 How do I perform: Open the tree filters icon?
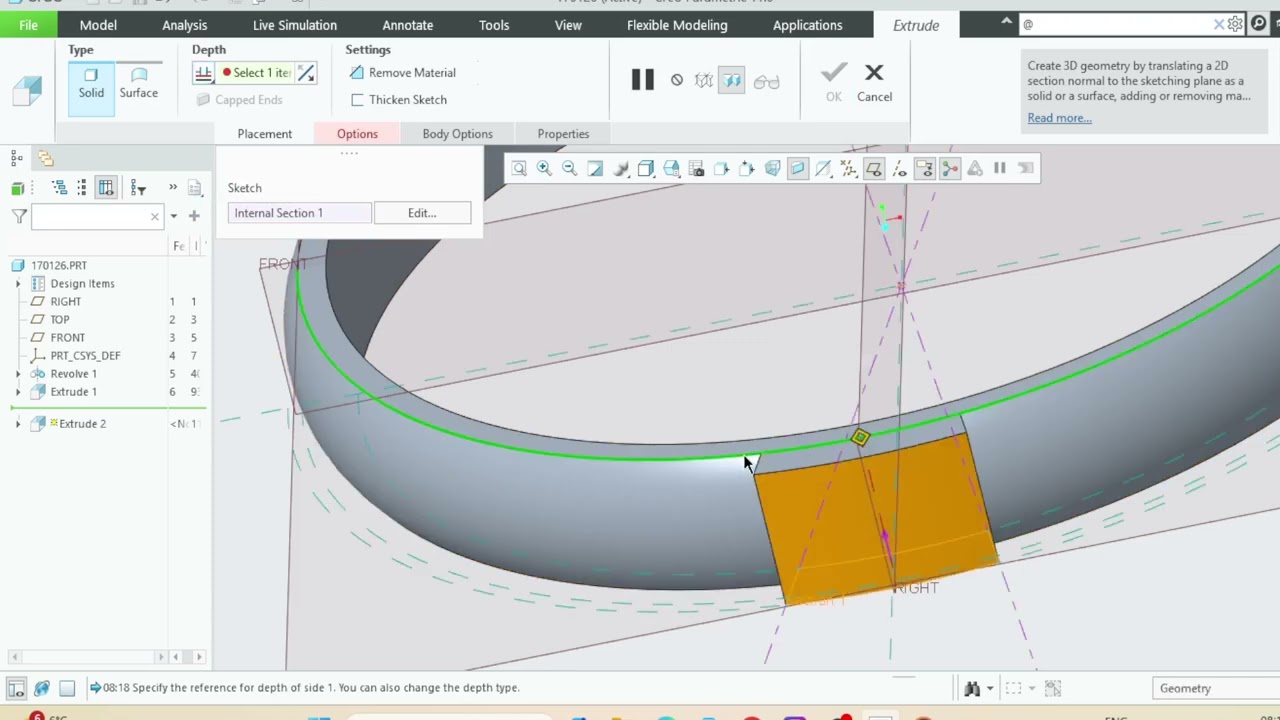138,187
